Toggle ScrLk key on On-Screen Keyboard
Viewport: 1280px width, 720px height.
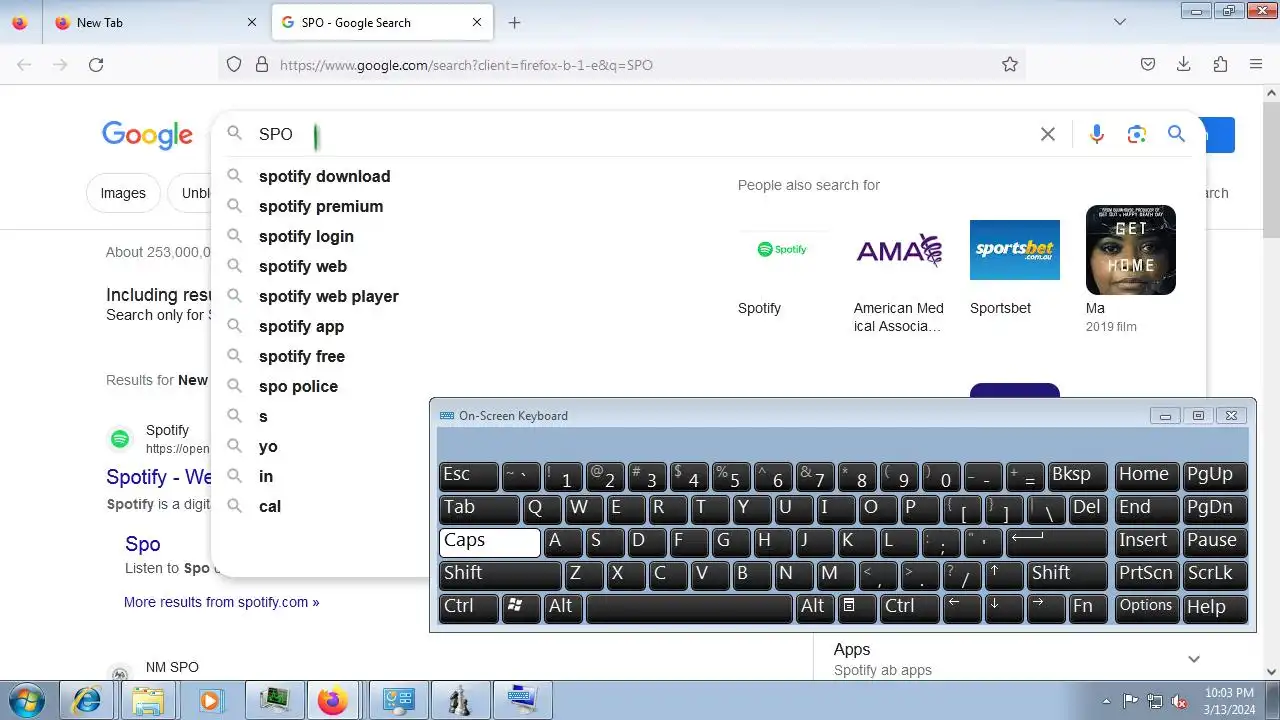click(x=1215, y=575)
